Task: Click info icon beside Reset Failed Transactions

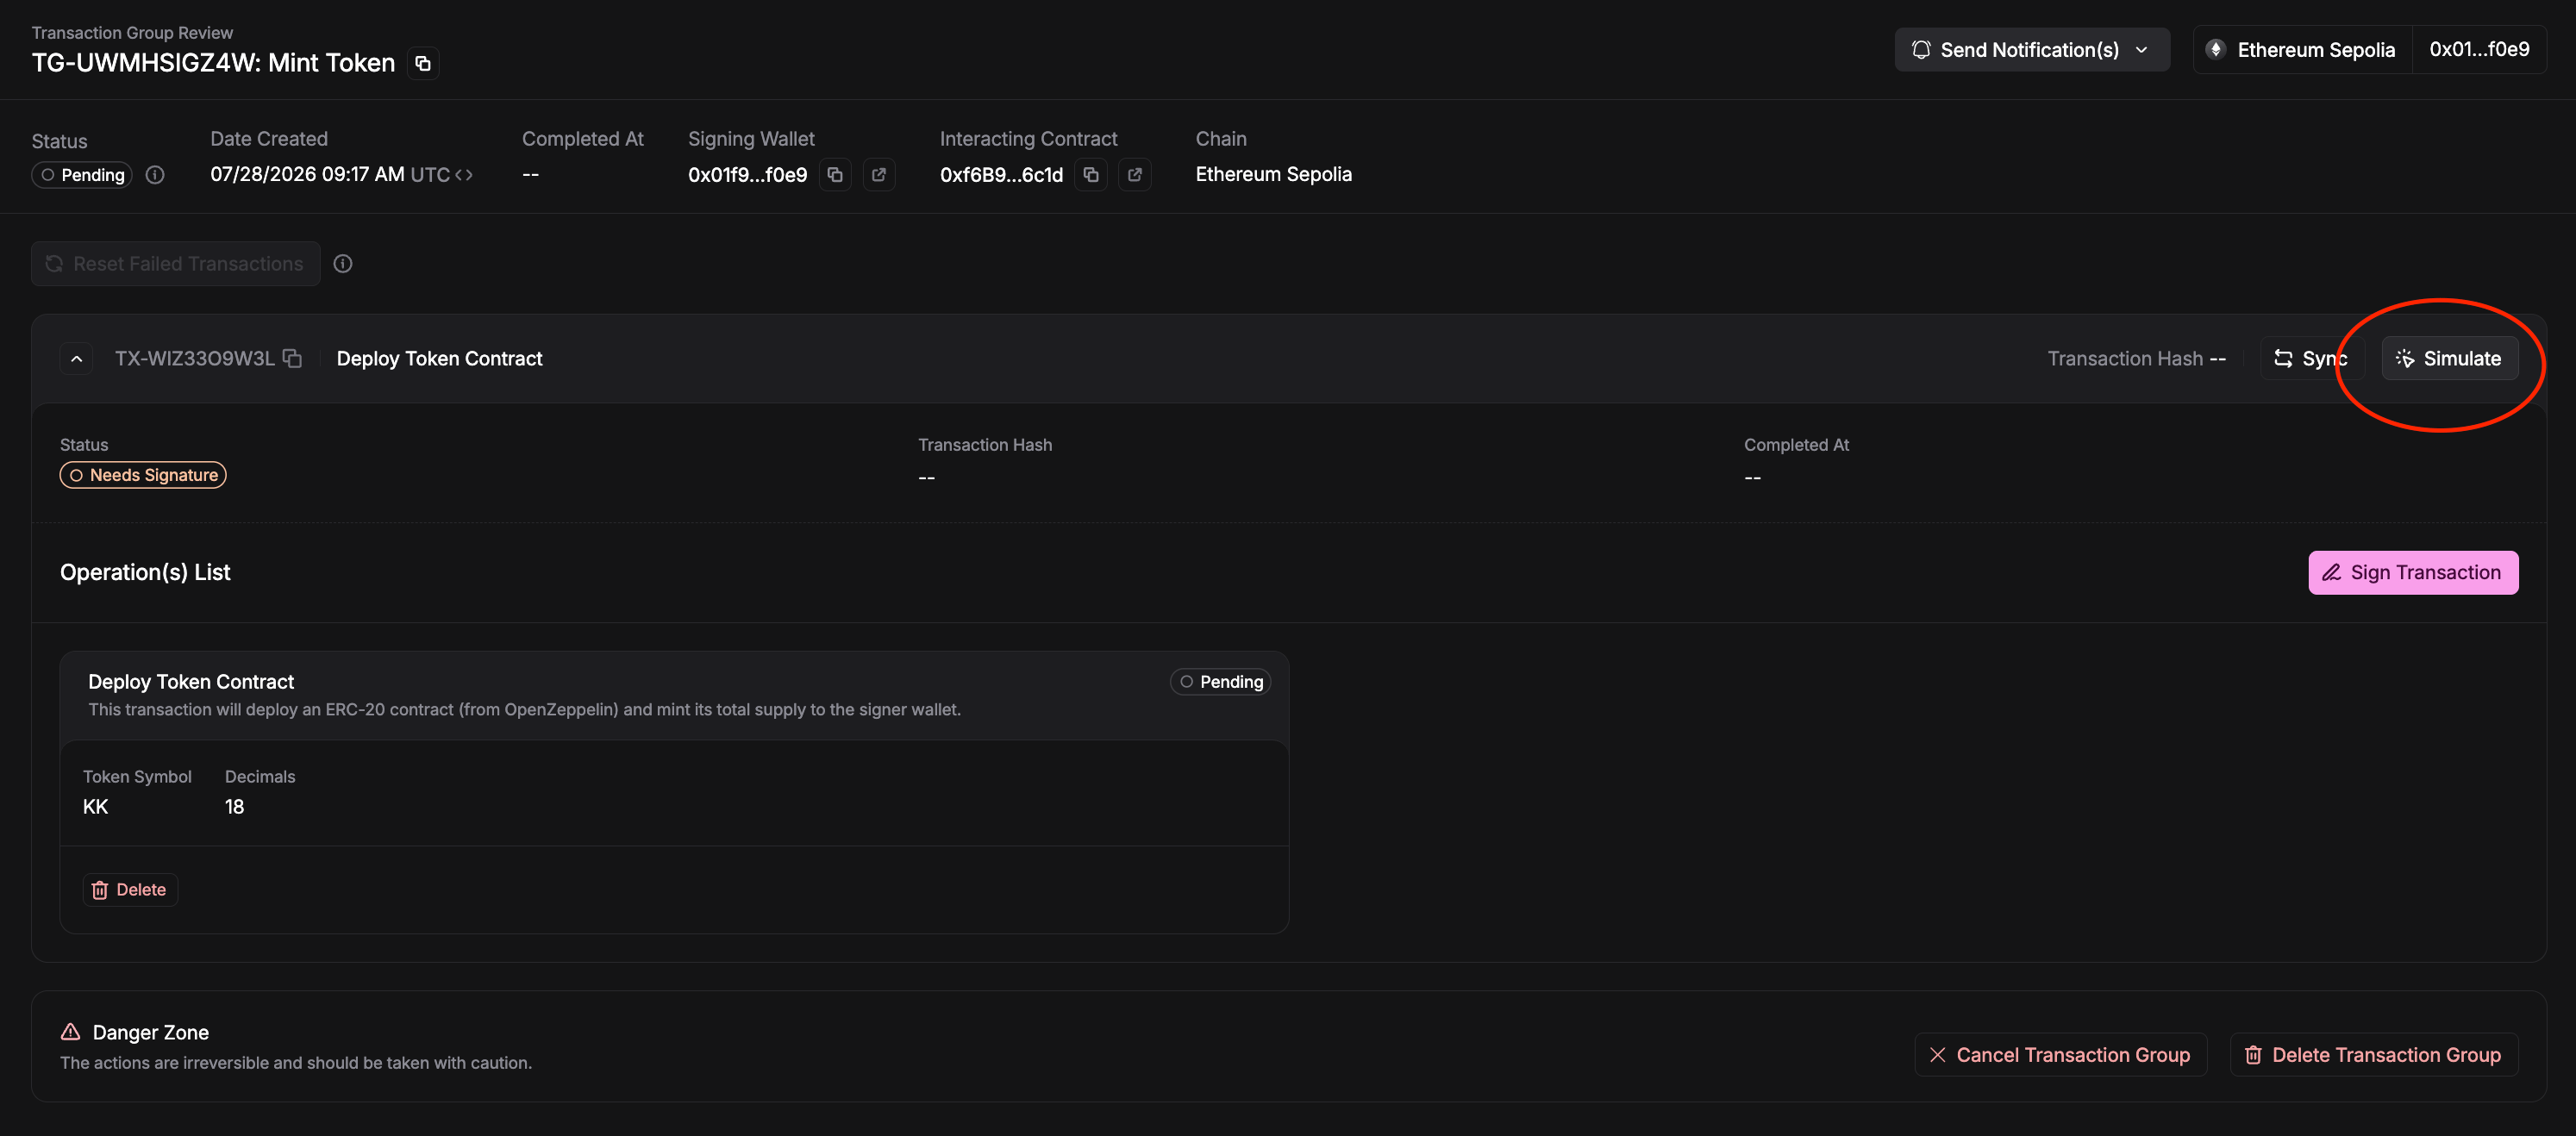Action: (x=343, y=264)
